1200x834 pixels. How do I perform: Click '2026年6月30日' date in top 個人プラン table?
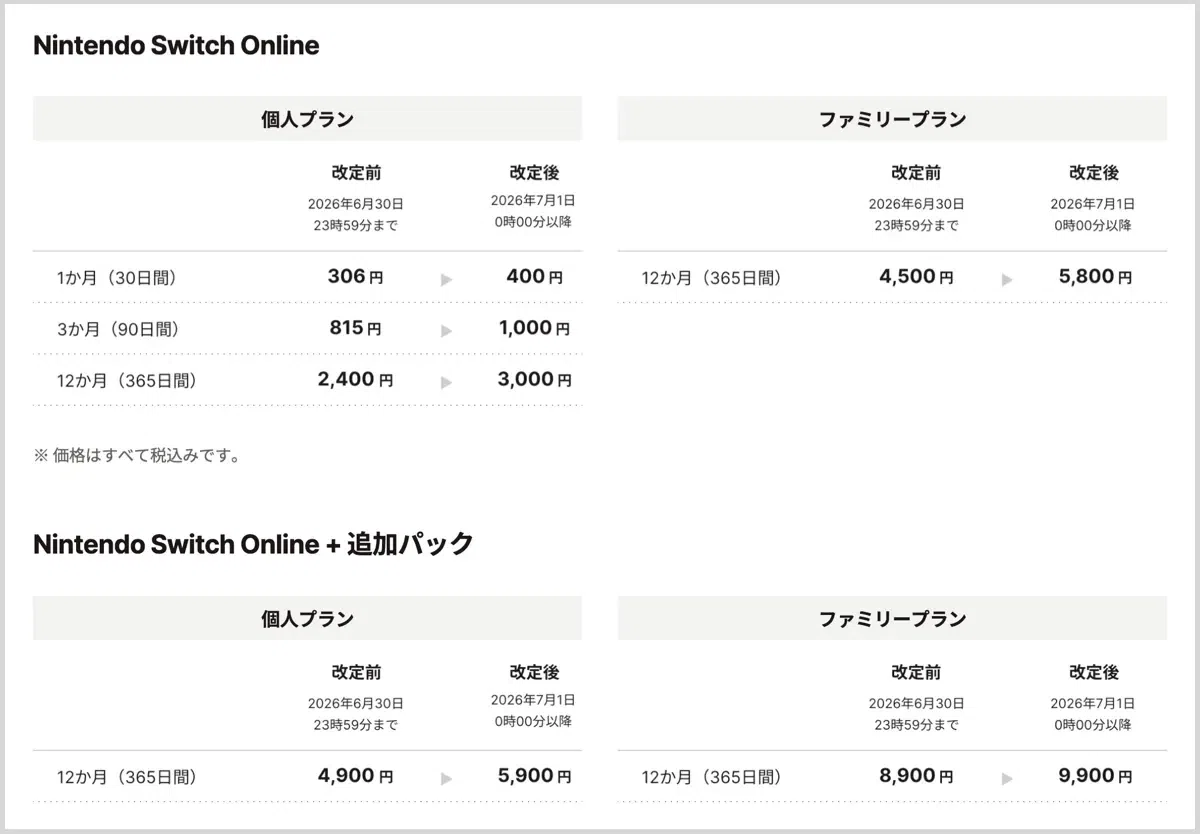click(356, 204)
